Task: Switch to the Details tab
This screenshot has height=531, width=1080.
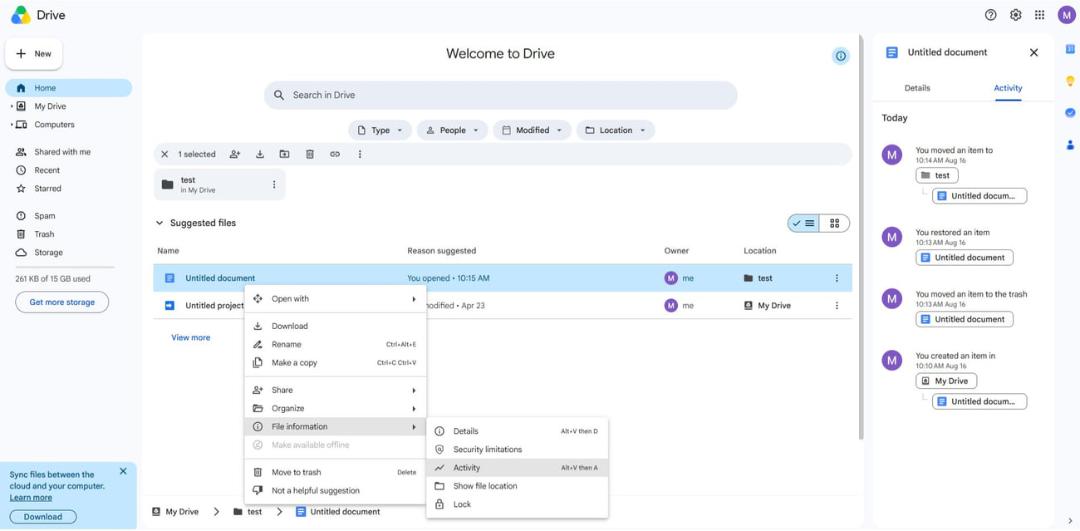Action: (x=917, y=88)
